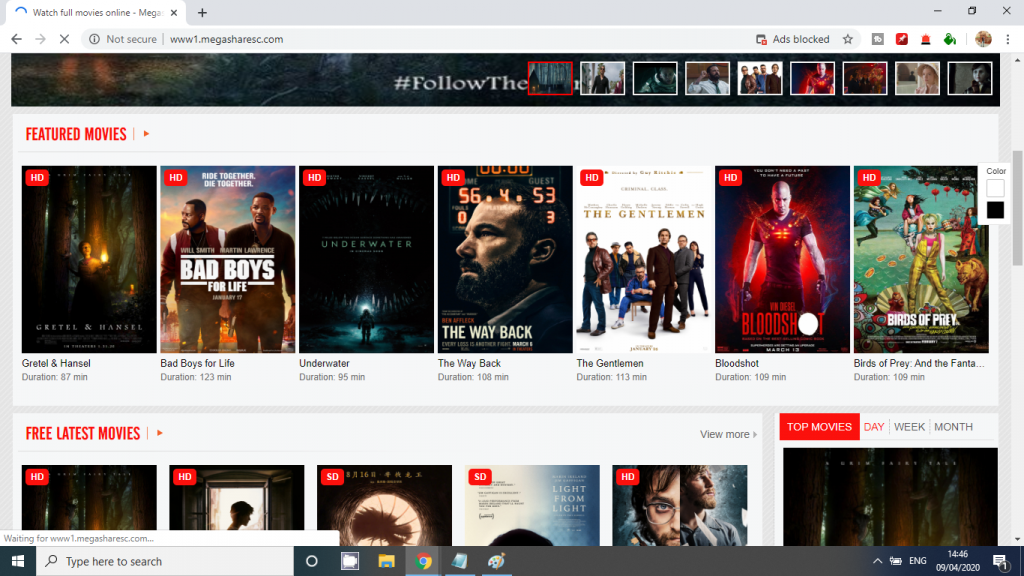The image size is (1024, 576).
Task: Open The Gentlemen movie poster
Action: tap(644, 259)
